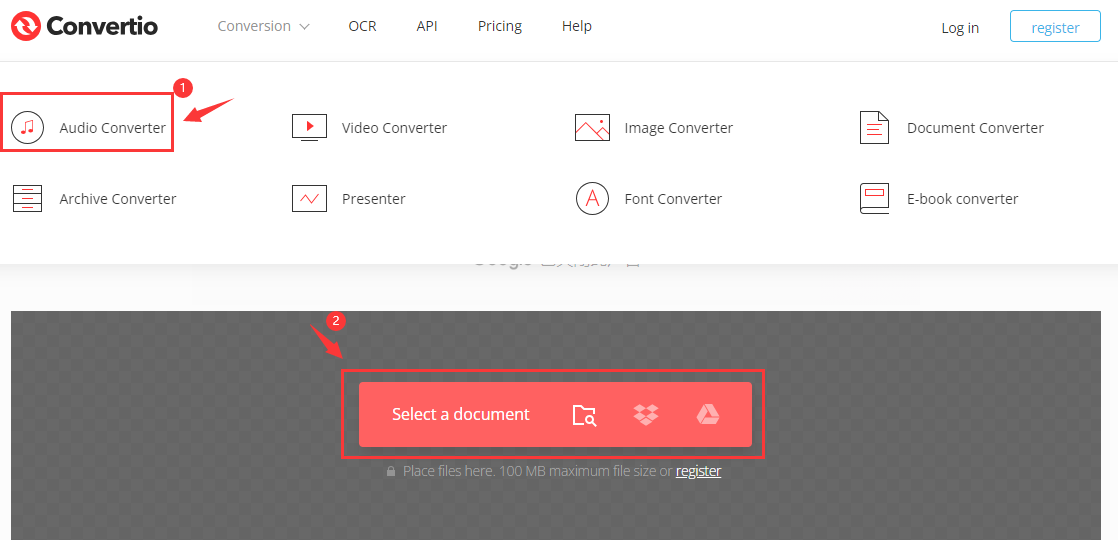The height and width of the screenshot is (540, 1118).
Task: Click the Presenter chart icon
Action: coord(309,198)
